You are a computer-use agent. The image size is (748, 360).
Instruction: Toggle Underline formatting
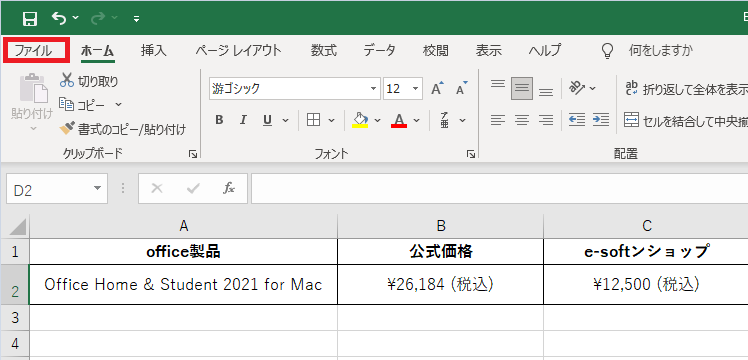tap(268, 120)
